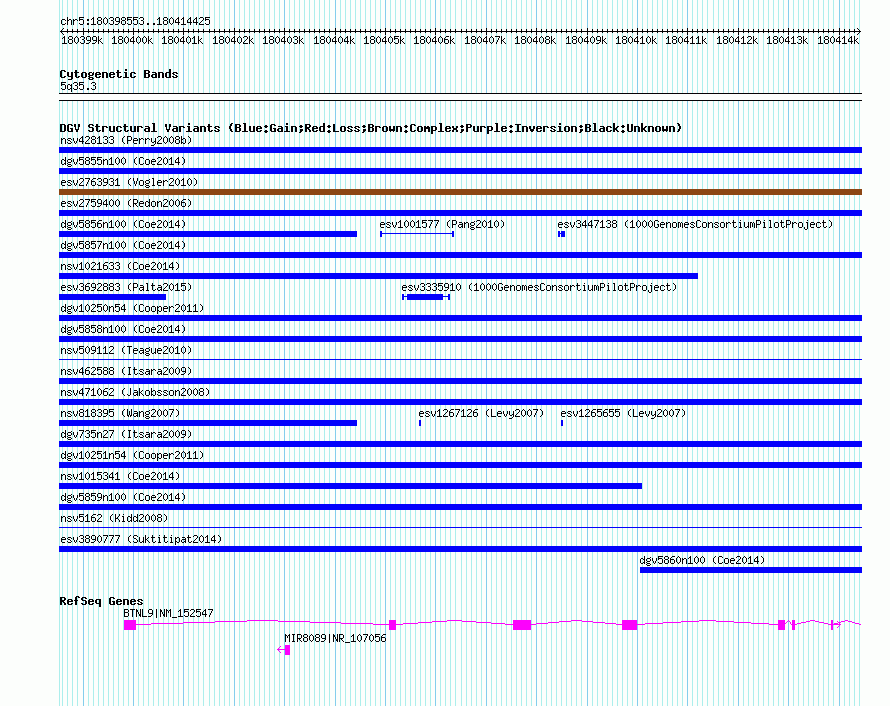
Task: Click the dgv5858n100 (Coe2014) label
Action: (x=123, y=329)
